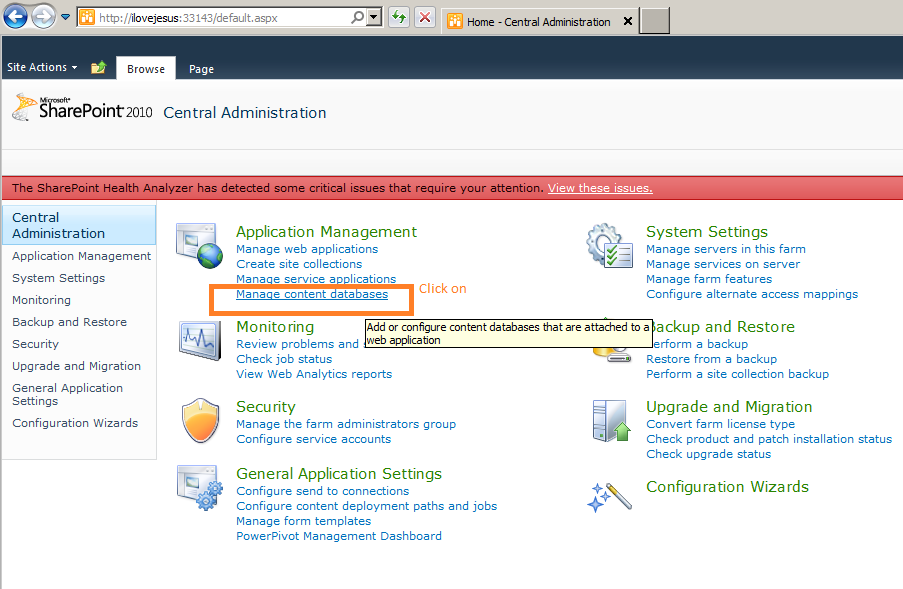Click the Configuration Wizards wand icon
The width and height of the screenshot is (903, 589).
(609, 497)
